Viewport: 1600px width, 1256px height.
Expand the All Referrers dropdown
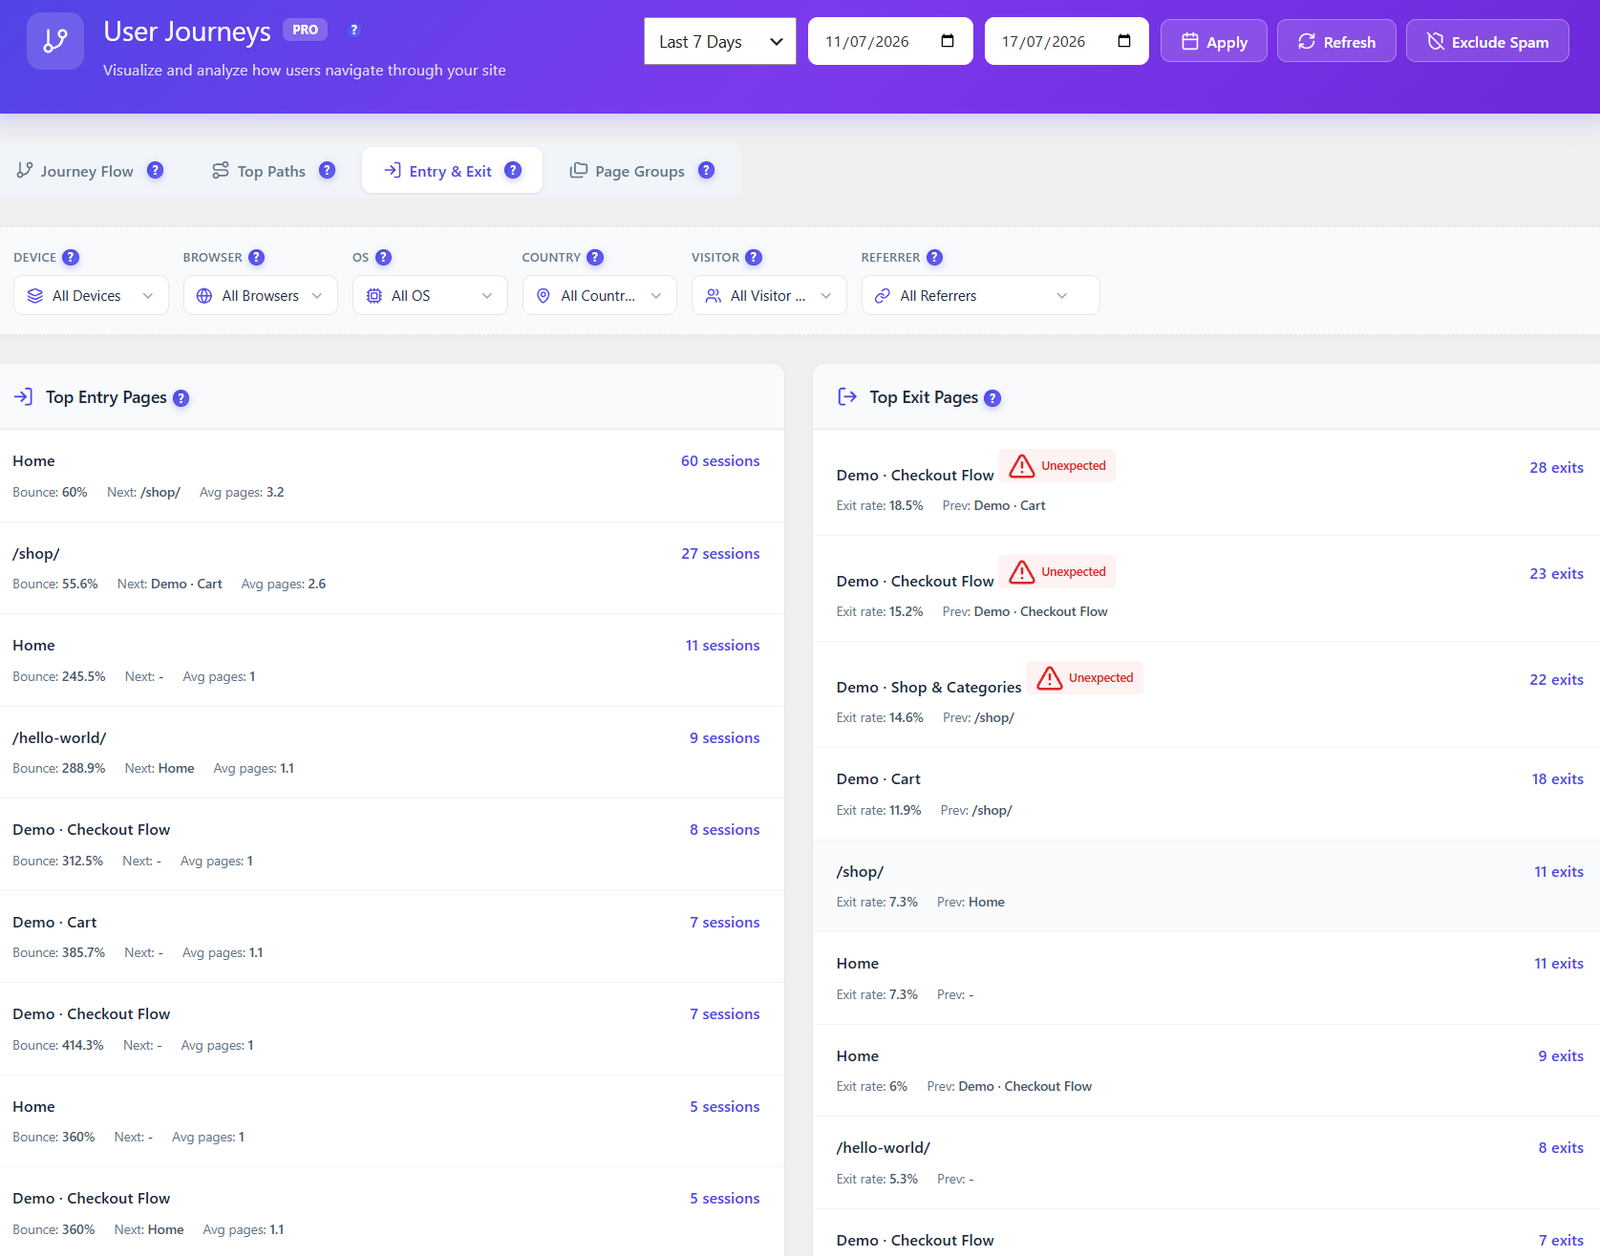980,296
